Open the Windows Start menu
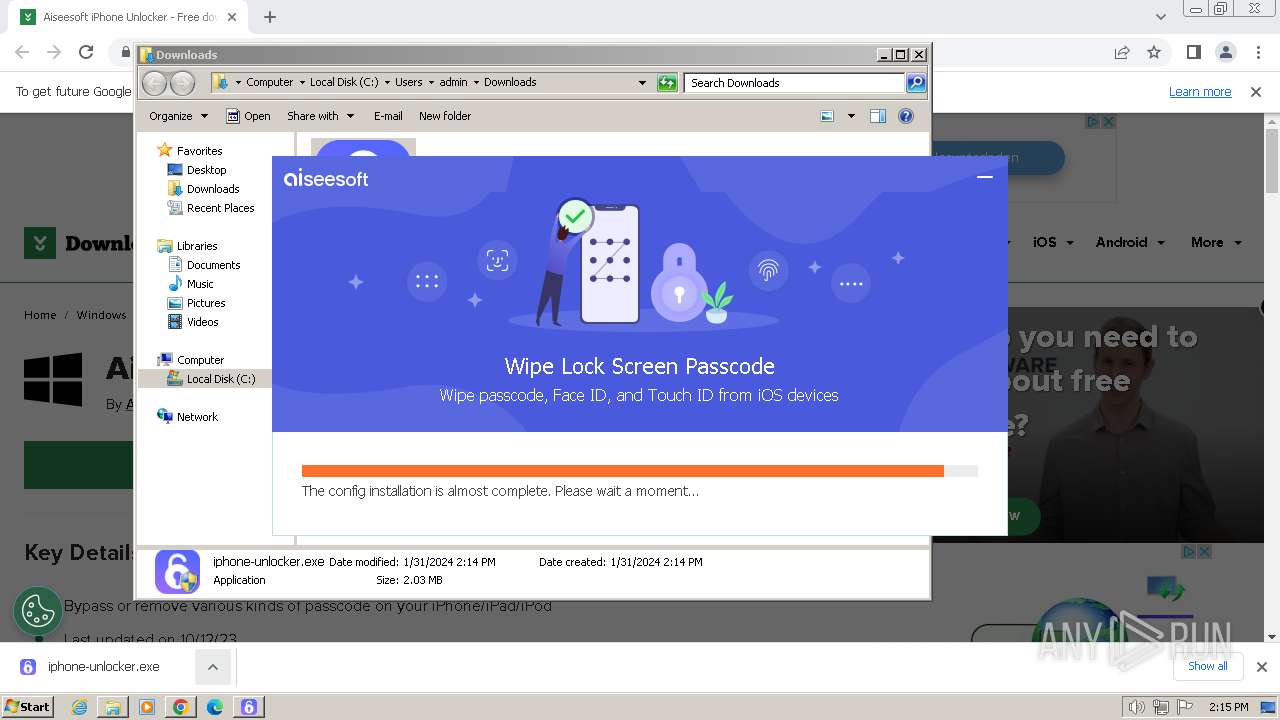 [27, 706]
